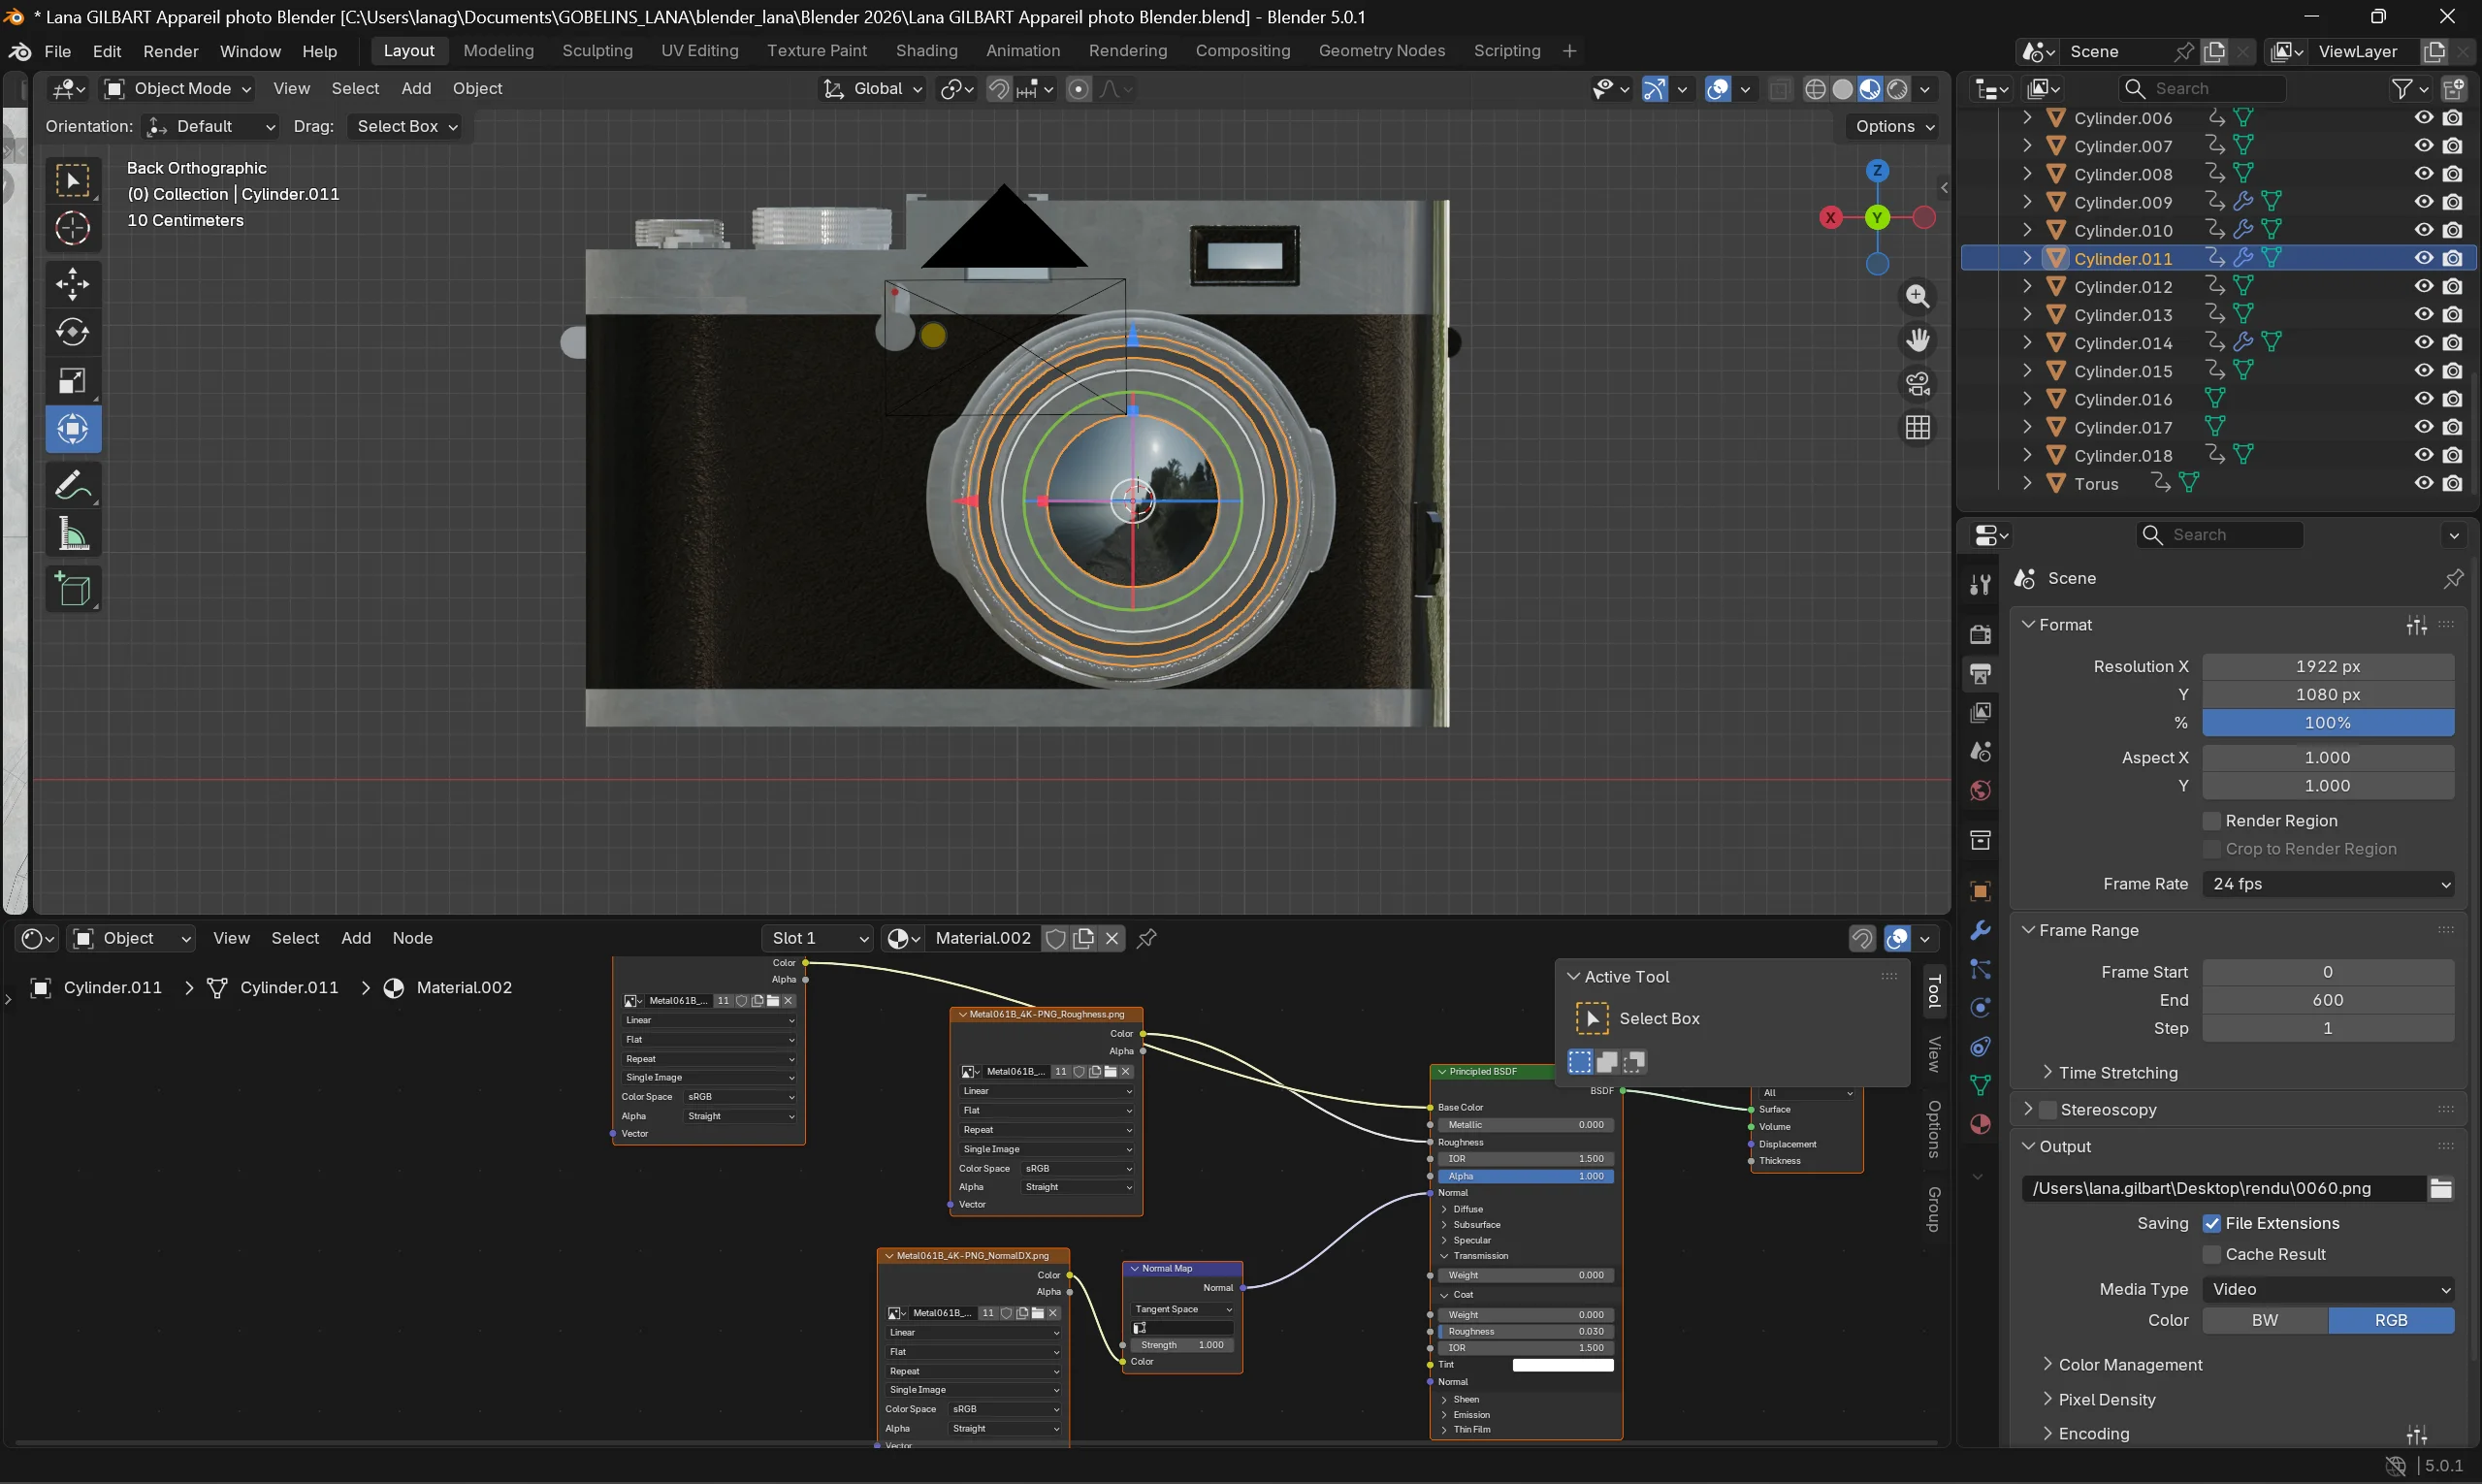Viewport: 2482px width, 1484px height.
Task: Select the Rotate tool
Action: point(72,332)
